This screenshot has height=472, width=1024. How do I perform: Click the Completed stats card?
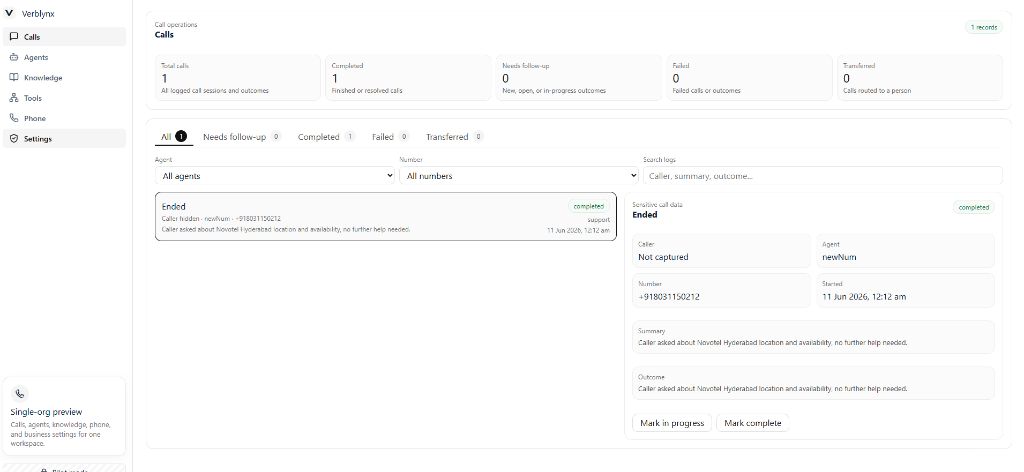(408, 78)
